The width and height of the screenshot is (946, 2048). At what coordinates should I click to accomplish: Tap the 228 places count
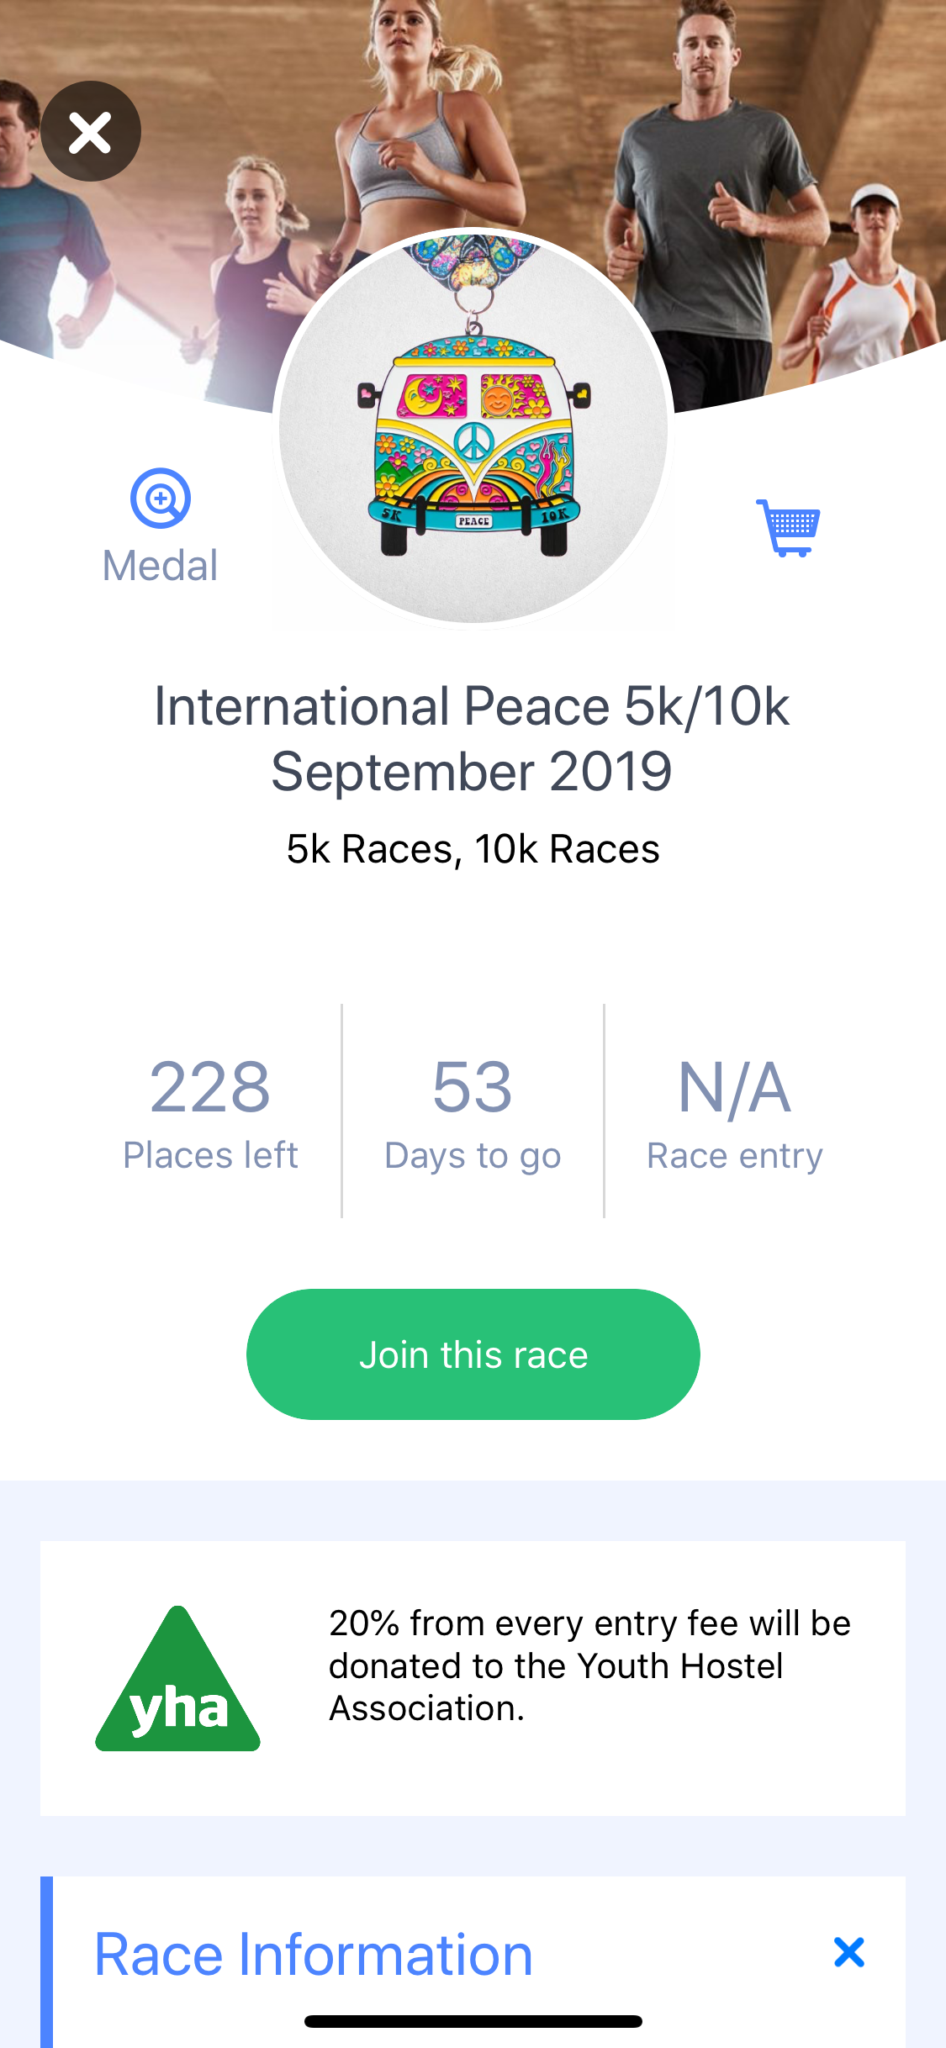(x=210, y=1087)
